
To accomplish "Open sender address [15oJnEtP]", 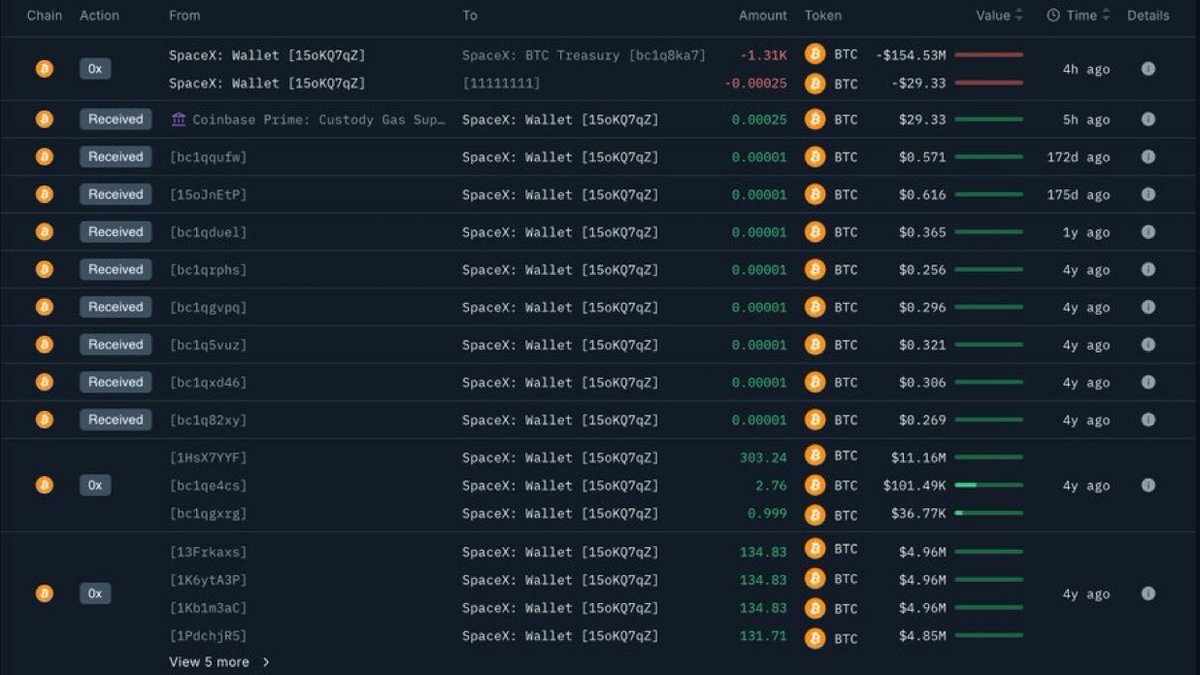I will 208,194.
